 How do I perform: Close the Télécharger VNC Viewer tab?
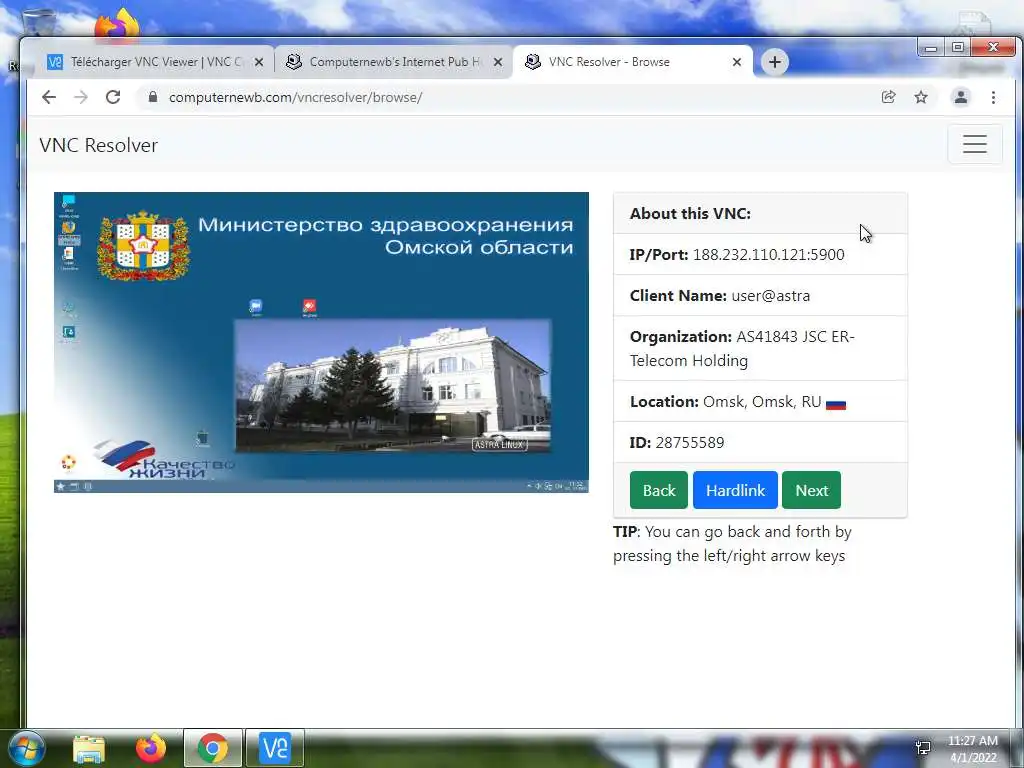pyautogui.click(x=259, y=62)
